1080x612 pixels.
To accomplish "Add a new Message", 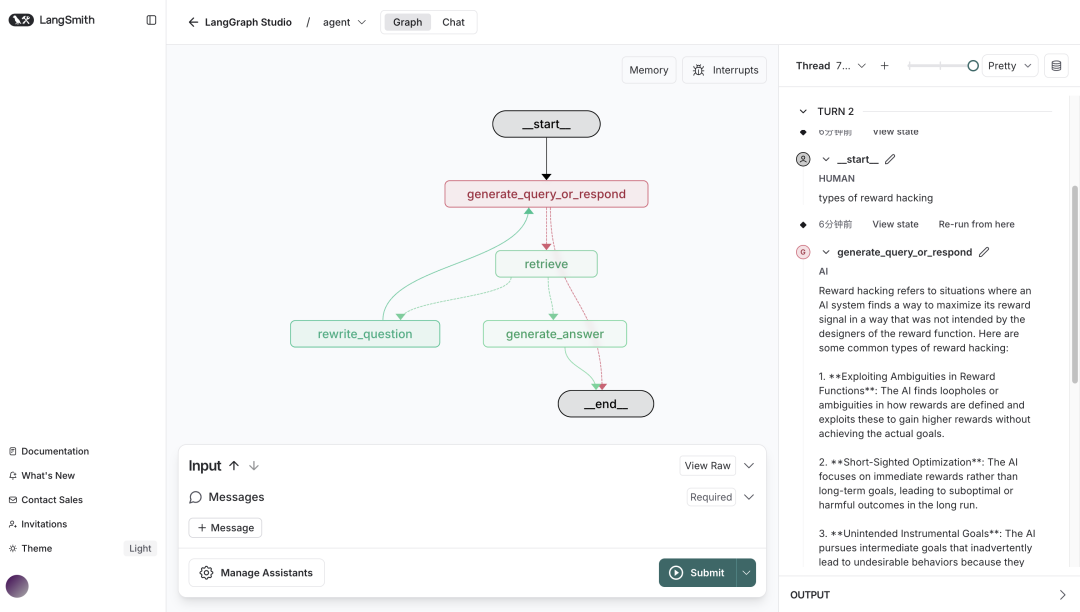I will [225, 528].
